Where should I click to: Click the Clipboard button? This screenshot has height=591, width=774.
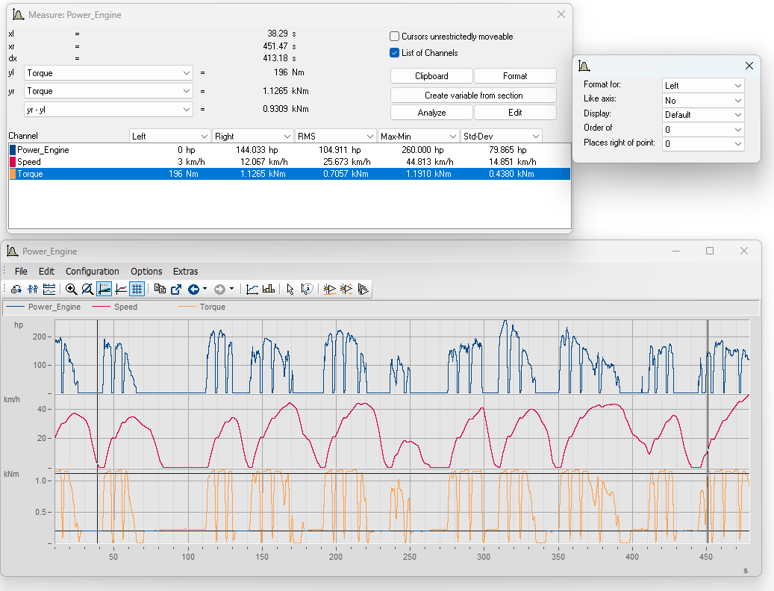pyautogui.click(x=431, y=76)
